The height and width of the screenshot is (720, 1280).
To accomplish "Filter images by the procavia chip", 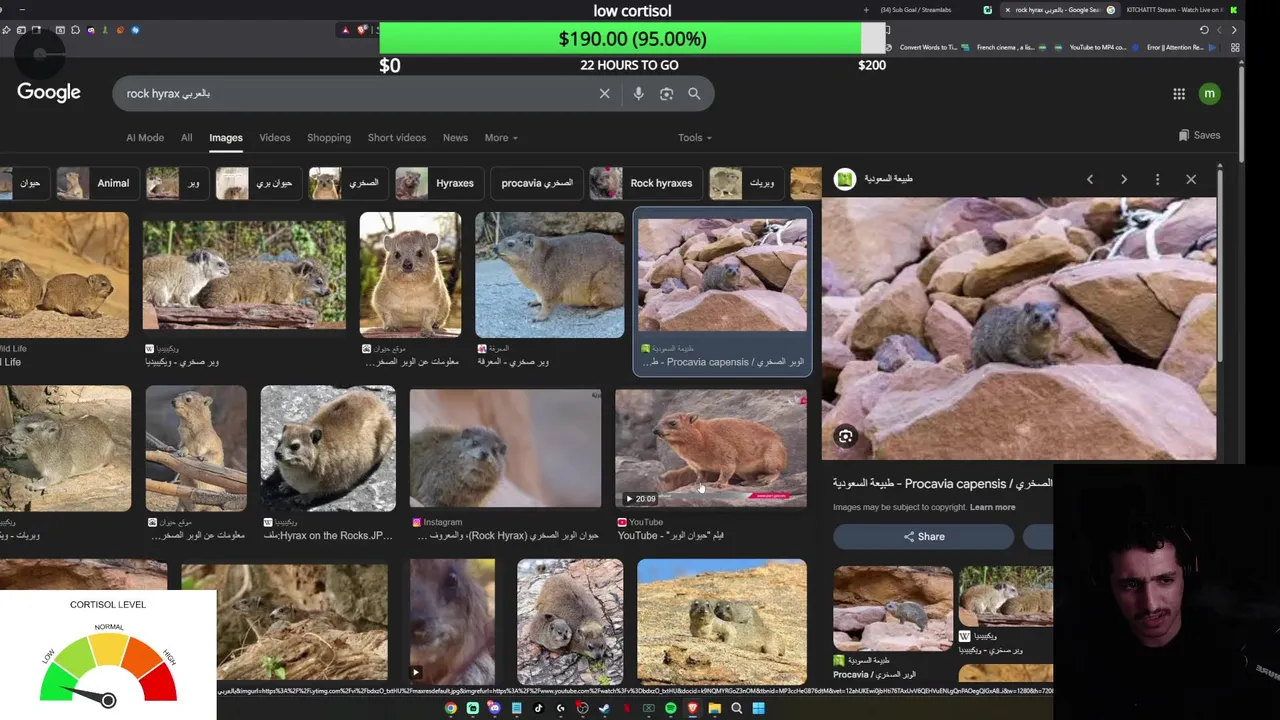I will coord(537,183).
